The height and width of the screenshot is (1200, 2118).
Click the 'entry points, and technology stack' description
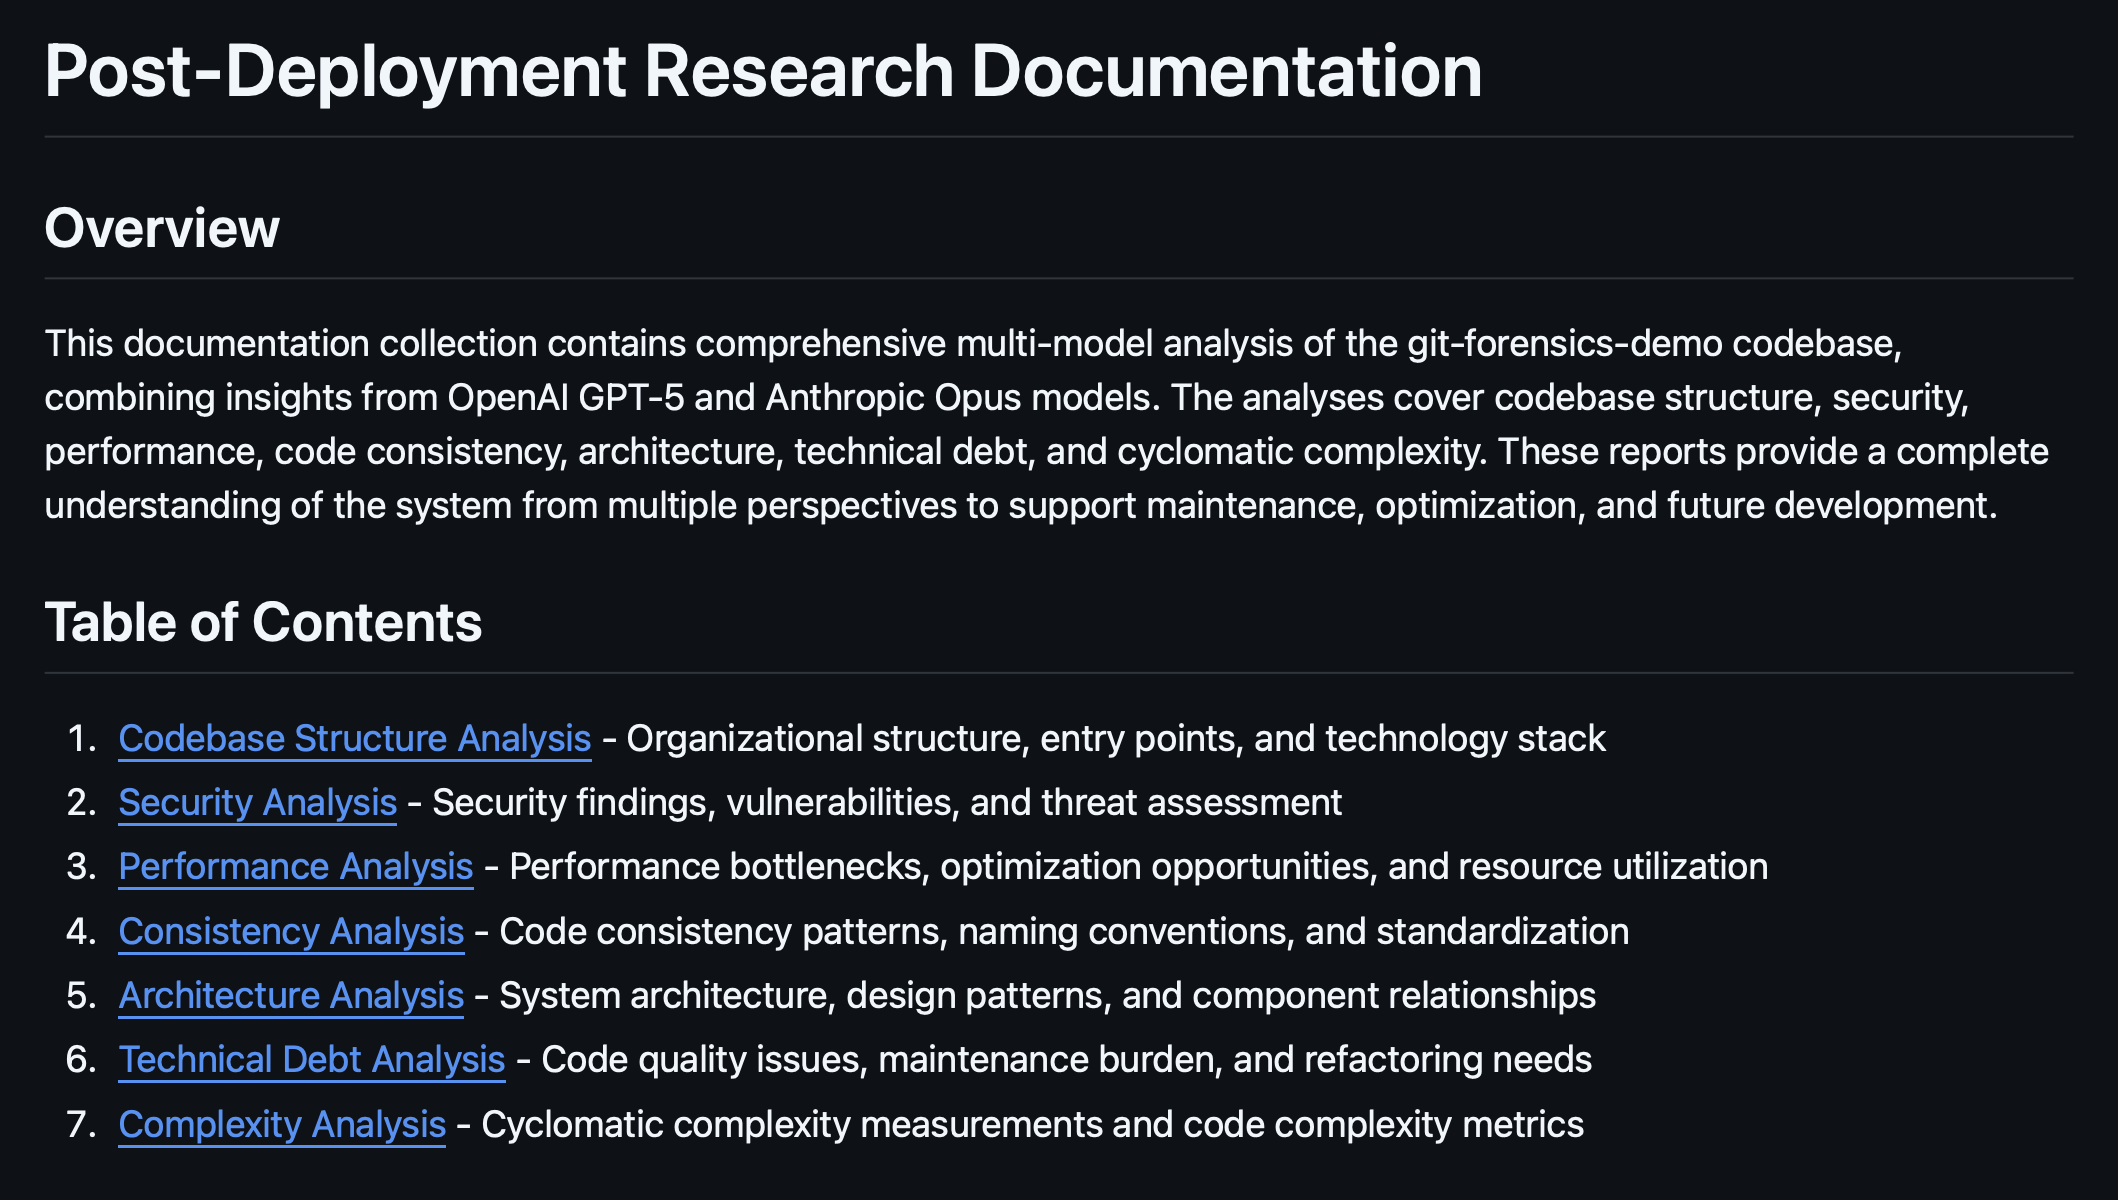point(1322,738)
